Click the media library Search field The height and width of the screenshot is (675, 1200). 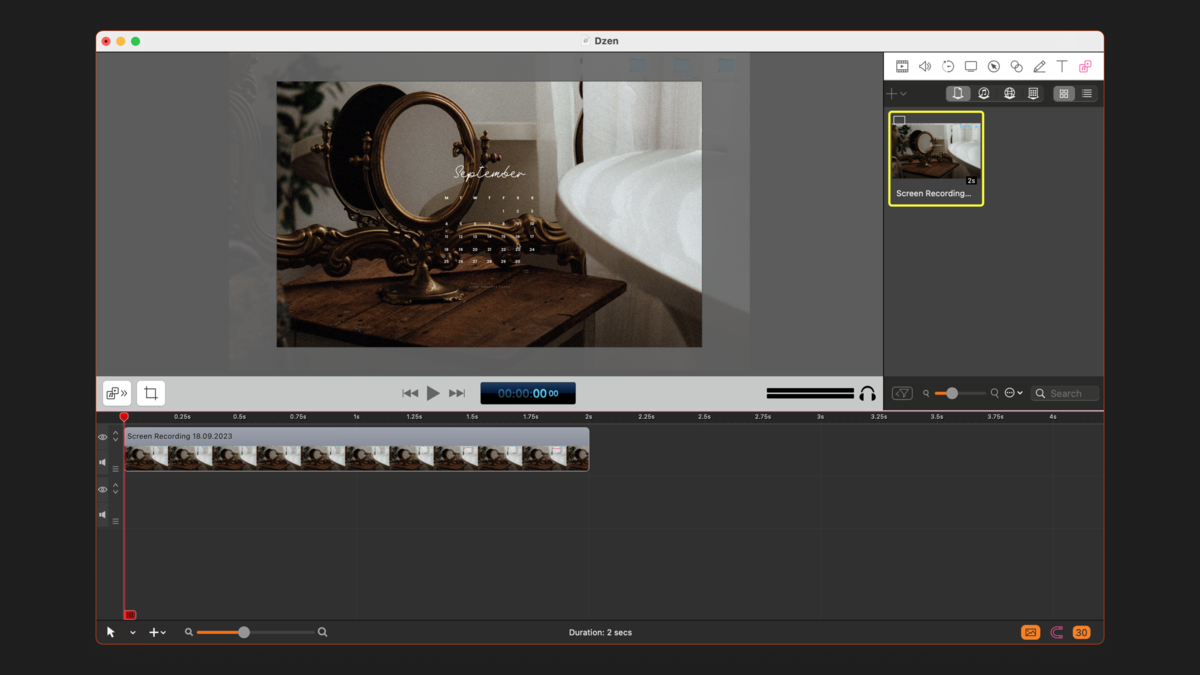tap(1070, 393)
